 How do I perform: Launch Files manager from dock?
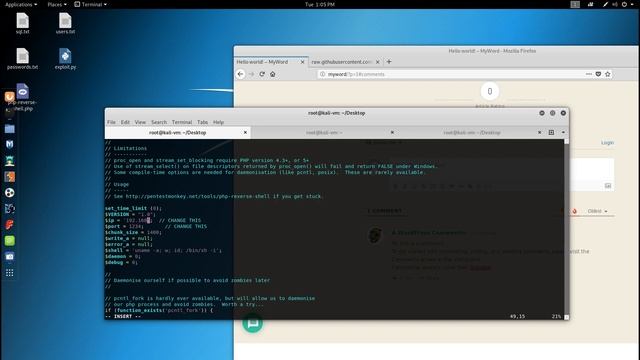(9, 129)
